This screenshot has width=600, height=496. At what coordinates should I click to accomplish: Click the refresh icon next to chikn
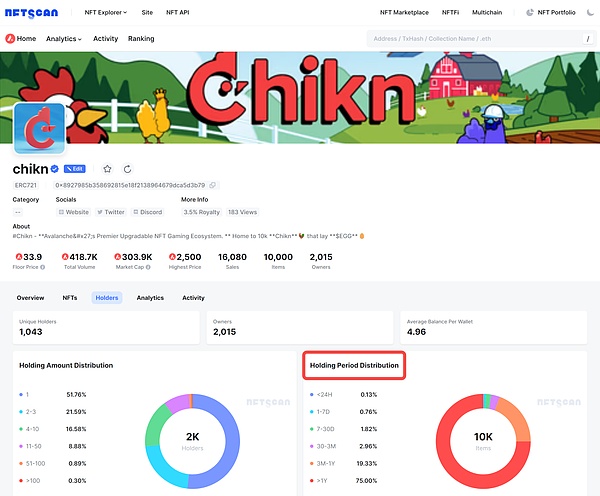(x=127, y=168)
